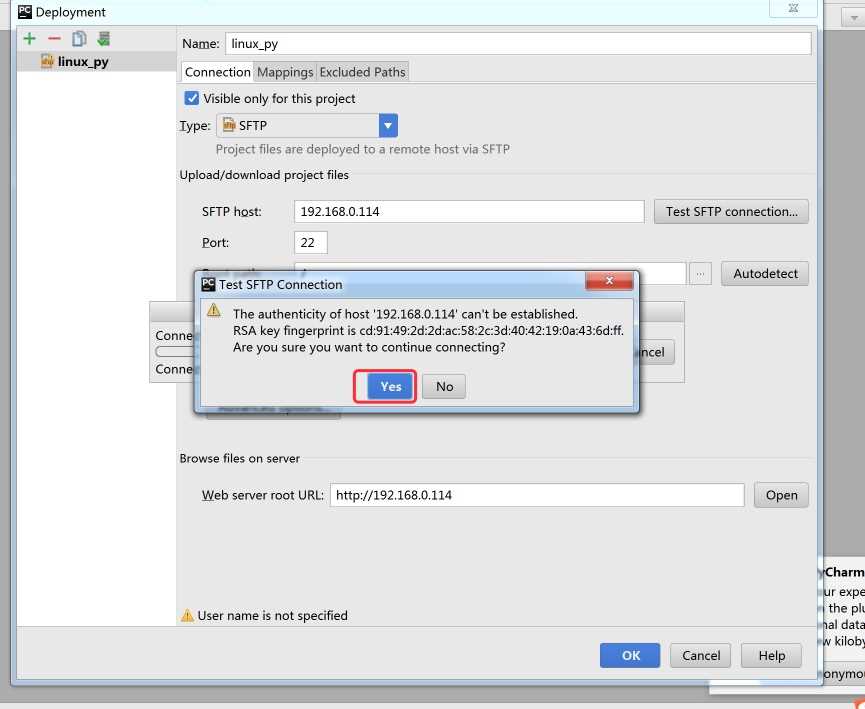865x709 pixels.
Task: Click the RSA key fingerprint message text
Action: click(x=428, y=330)
